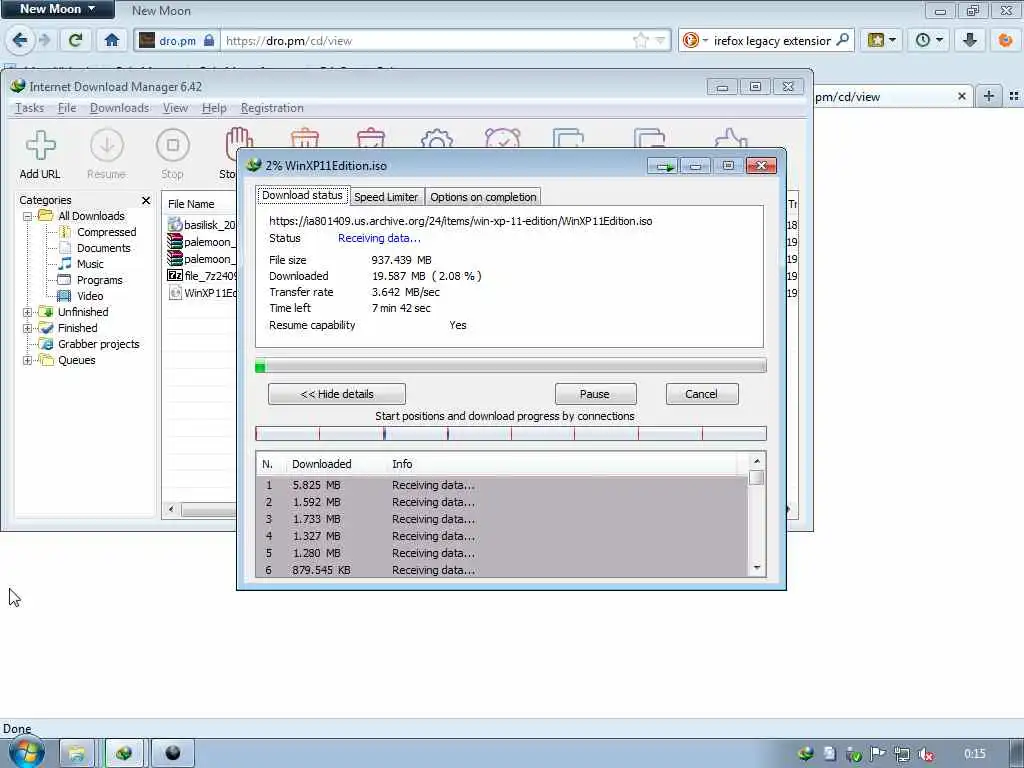Reload the page in New Moon
The image size is (1024, 768).
tap(76, 40)
